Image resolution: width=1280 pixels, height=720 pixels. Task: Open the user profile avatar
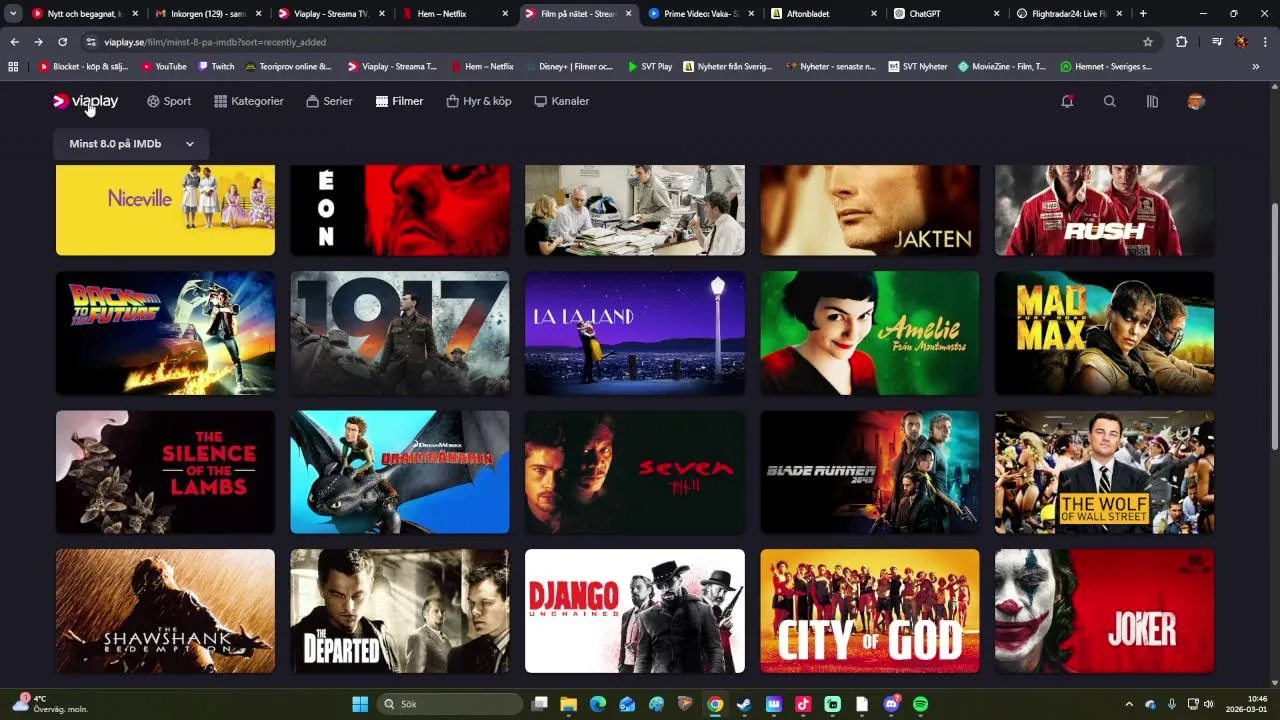(1196, 101)
